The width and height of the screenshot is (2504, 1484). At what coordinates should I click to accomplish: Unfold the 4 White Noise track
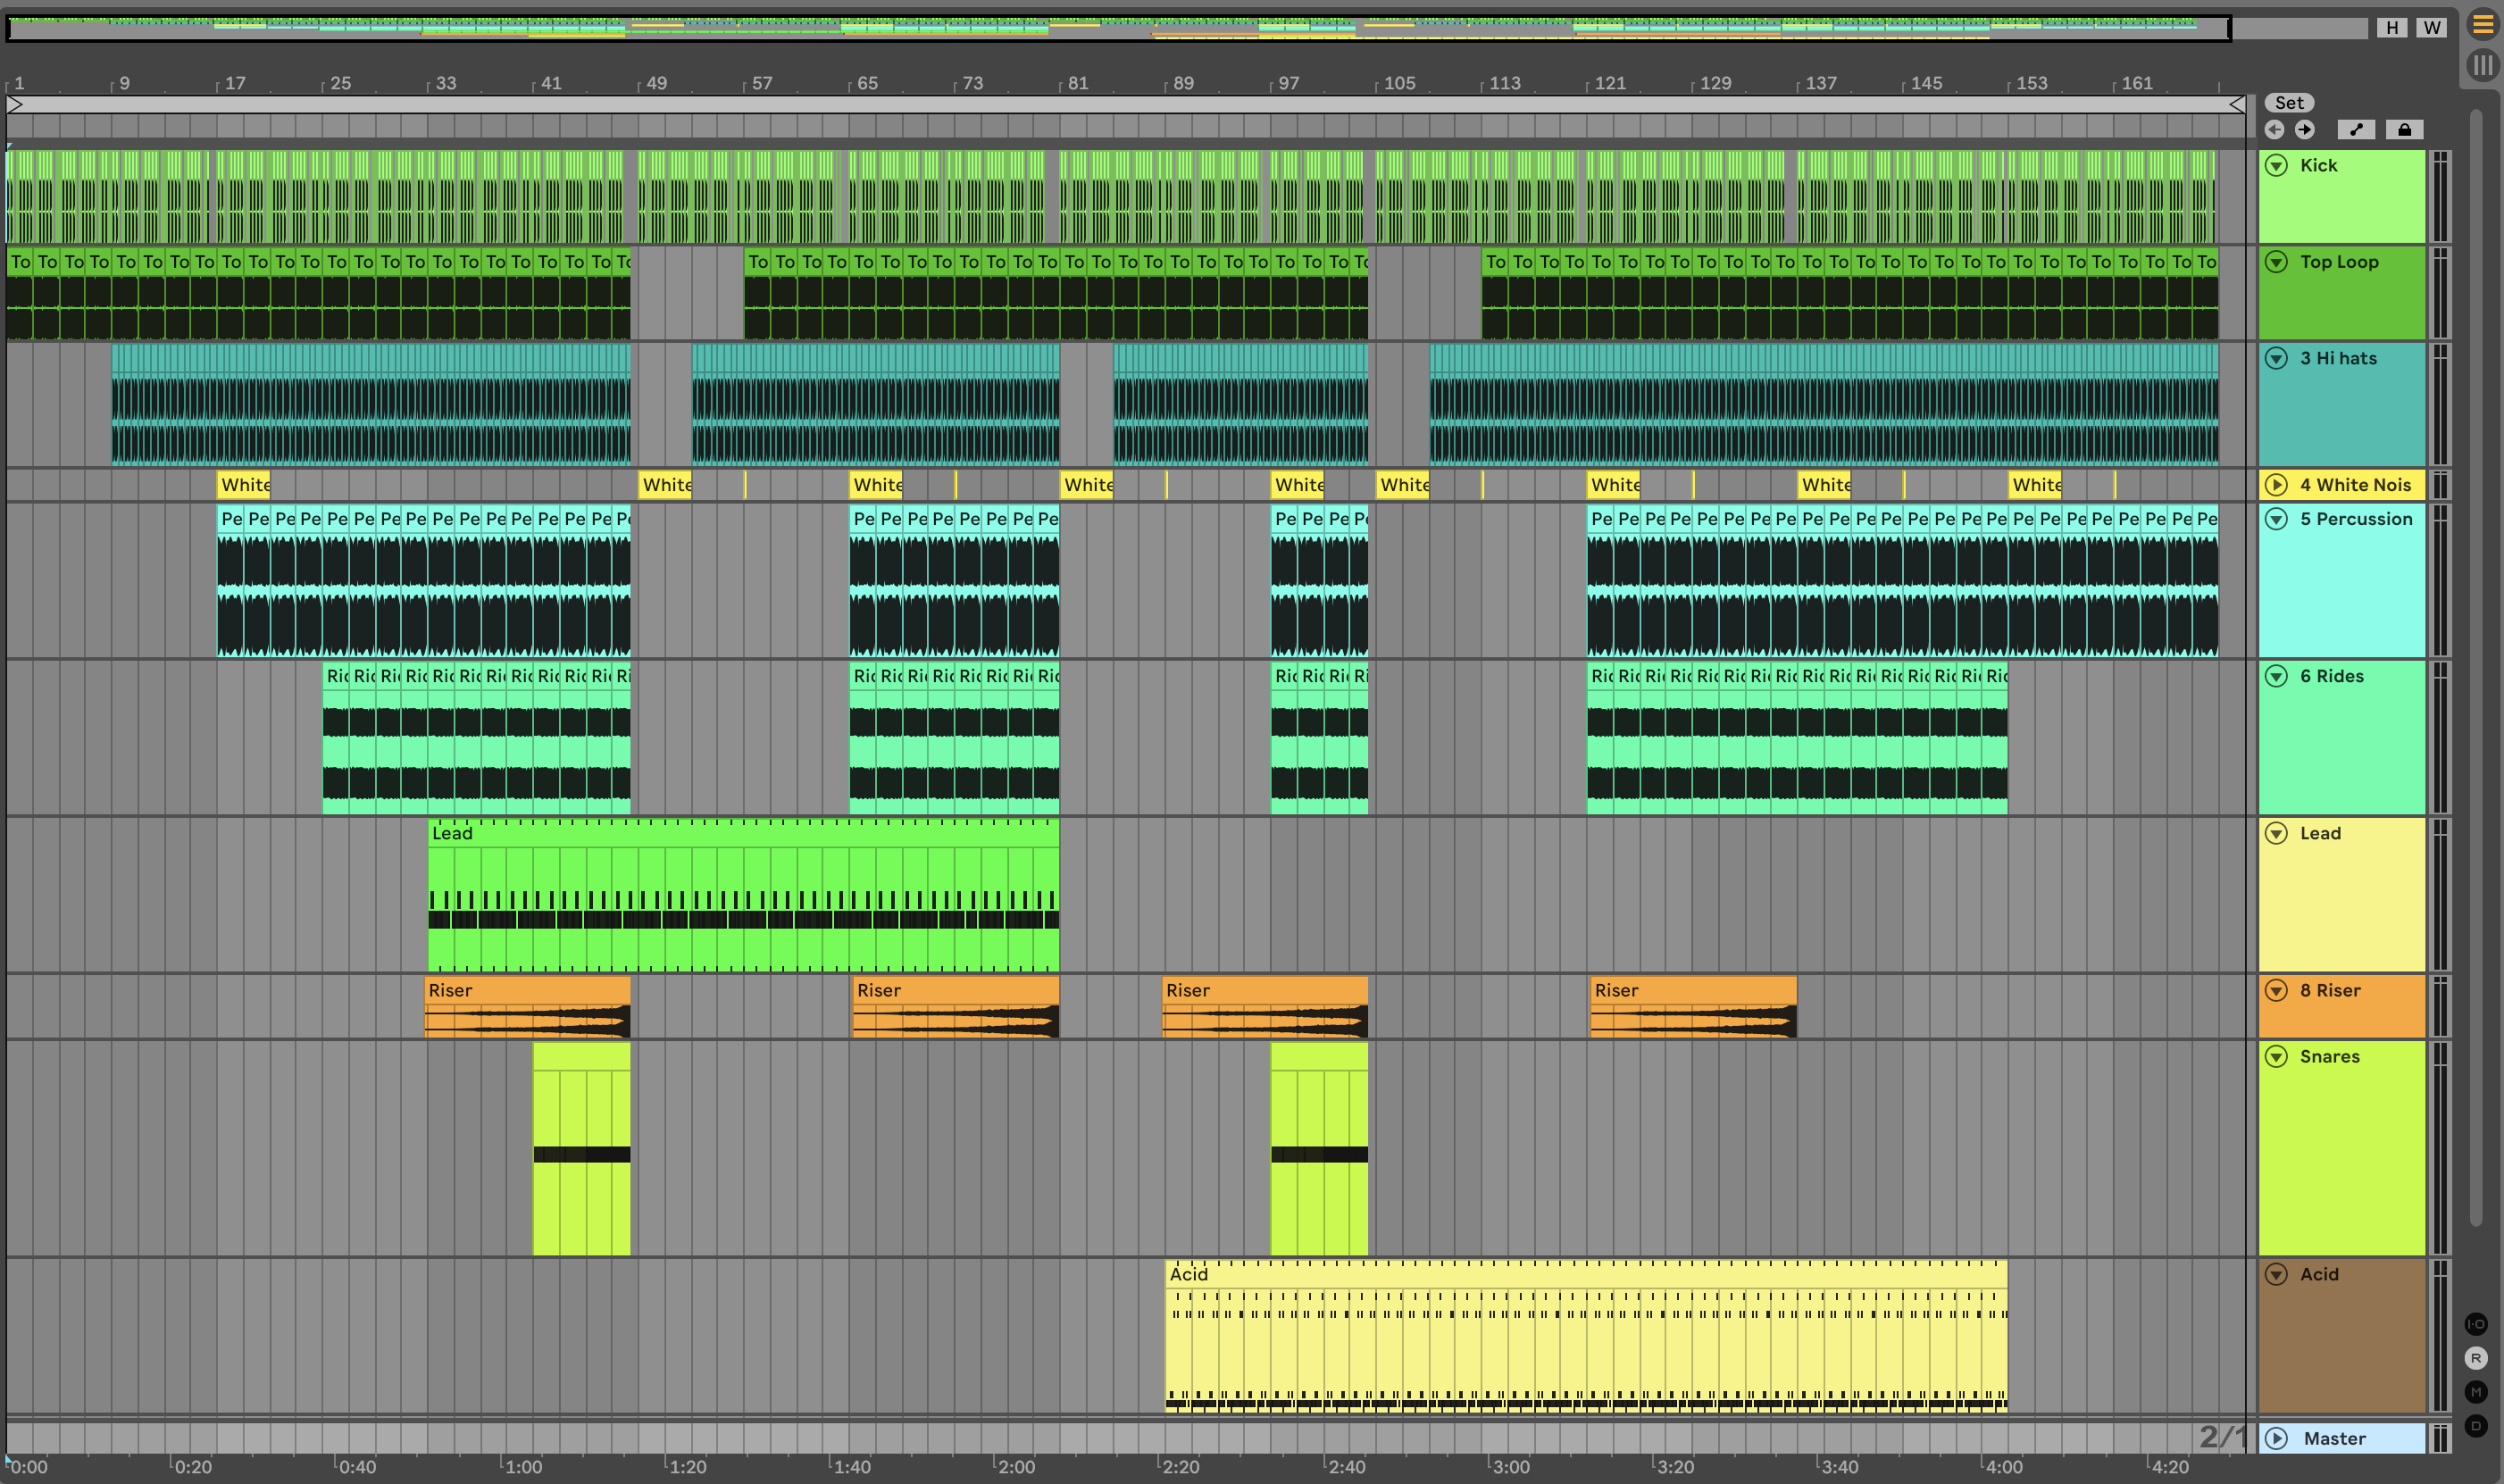(x=2277, y=485)
